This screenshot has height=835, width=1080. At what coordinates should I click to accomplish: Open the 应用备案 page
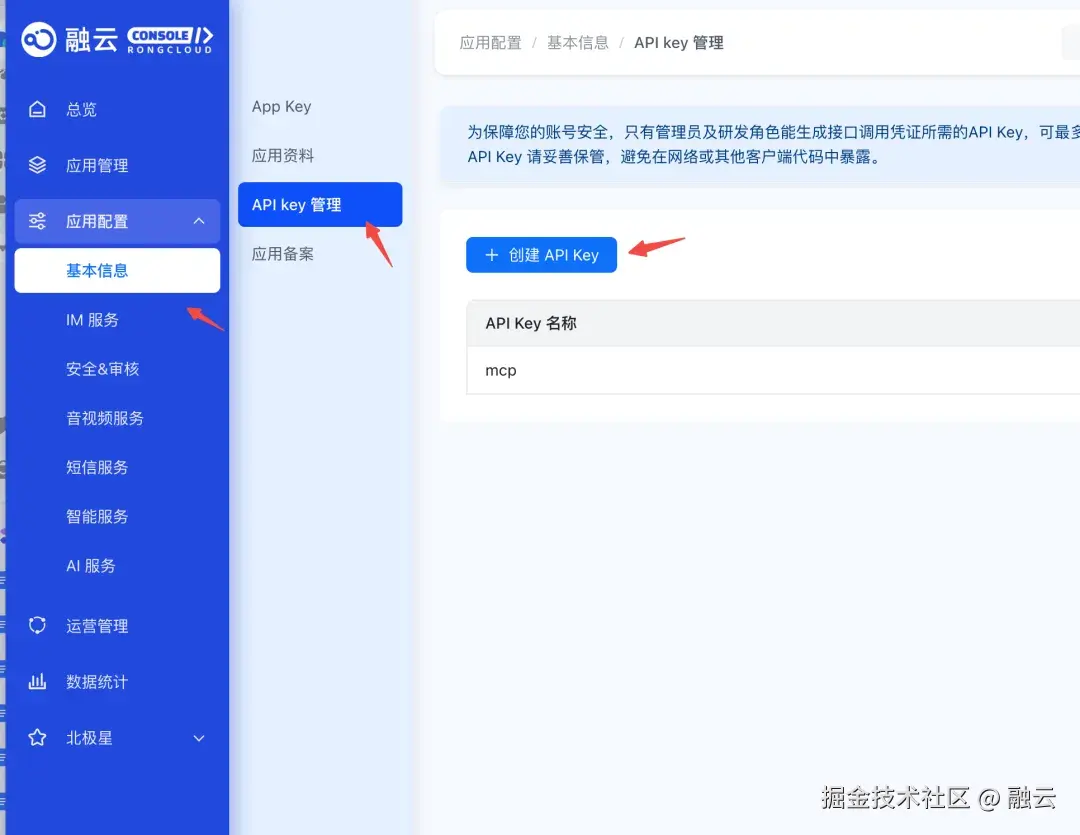[281, 253]
